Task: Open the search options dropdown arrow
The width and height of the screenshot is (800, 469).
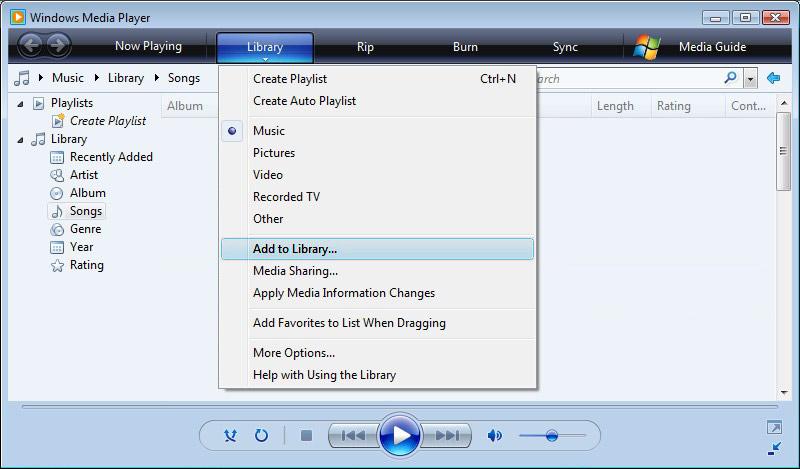Action: click(x=749, y=79)
